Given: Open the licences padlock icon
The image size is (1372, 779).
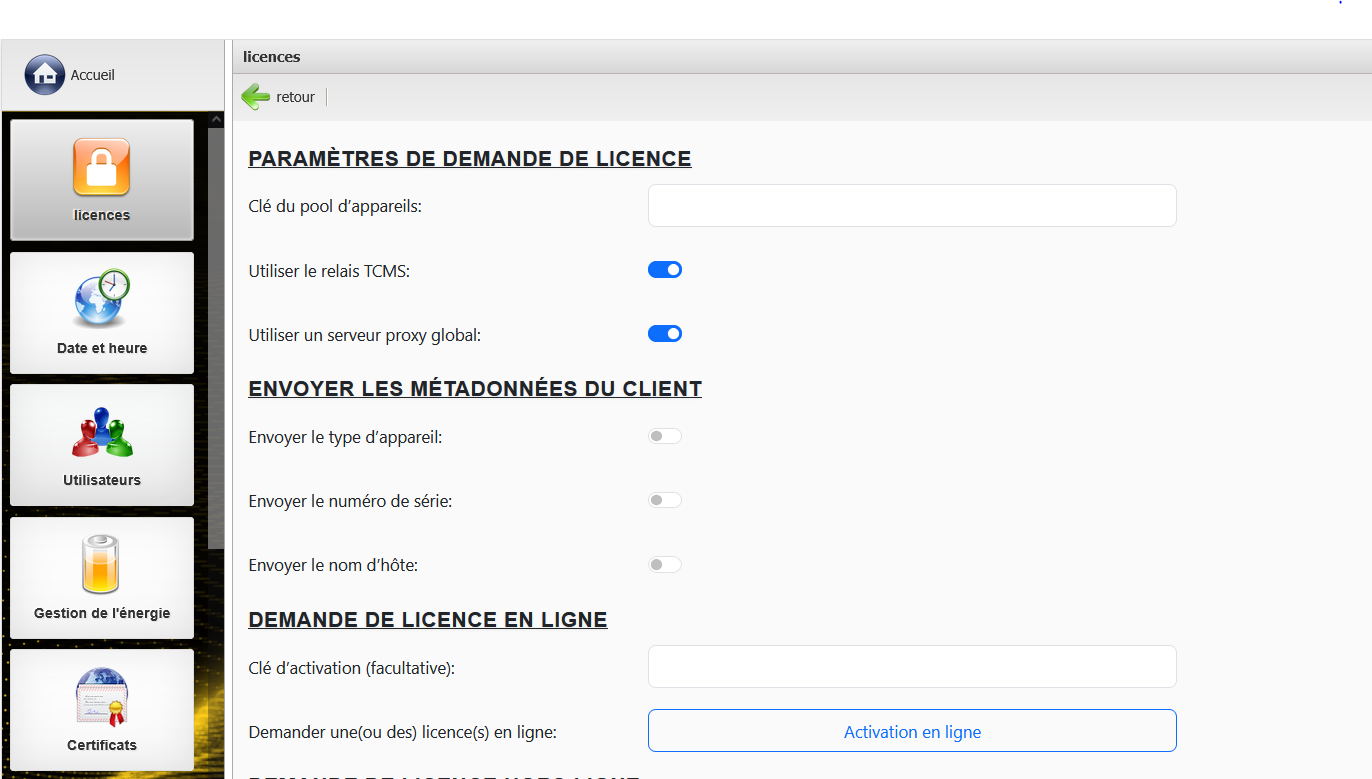Looking at the screenshot, I should click(x=101, y=167).
